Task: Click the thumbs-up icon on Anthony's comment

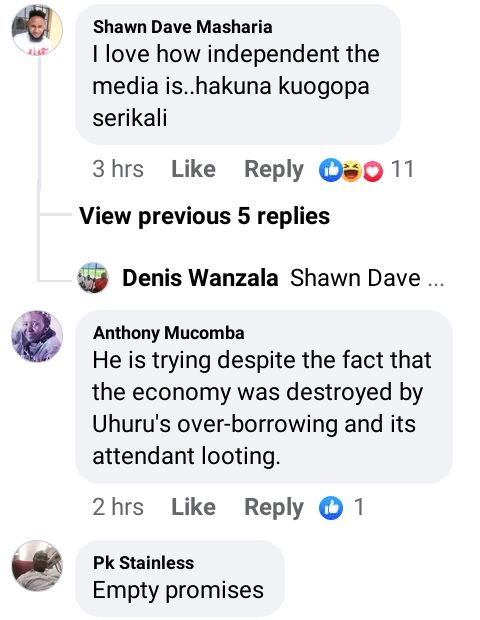Action: (x=331, y=508)
